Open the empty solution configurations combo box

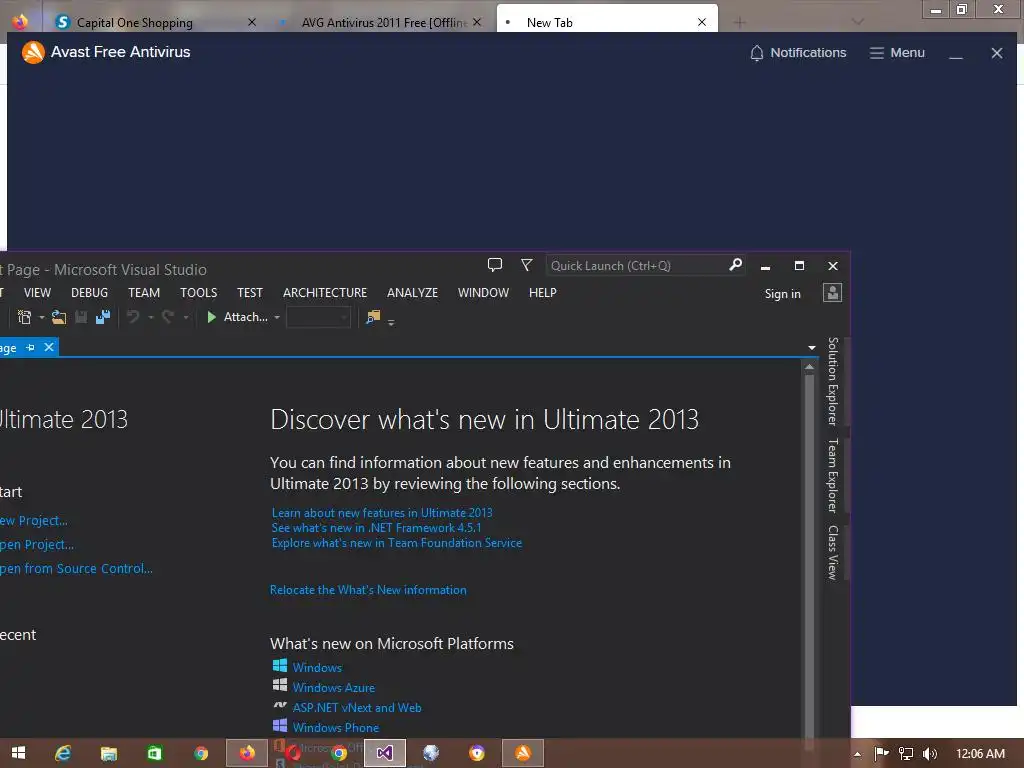319,317
